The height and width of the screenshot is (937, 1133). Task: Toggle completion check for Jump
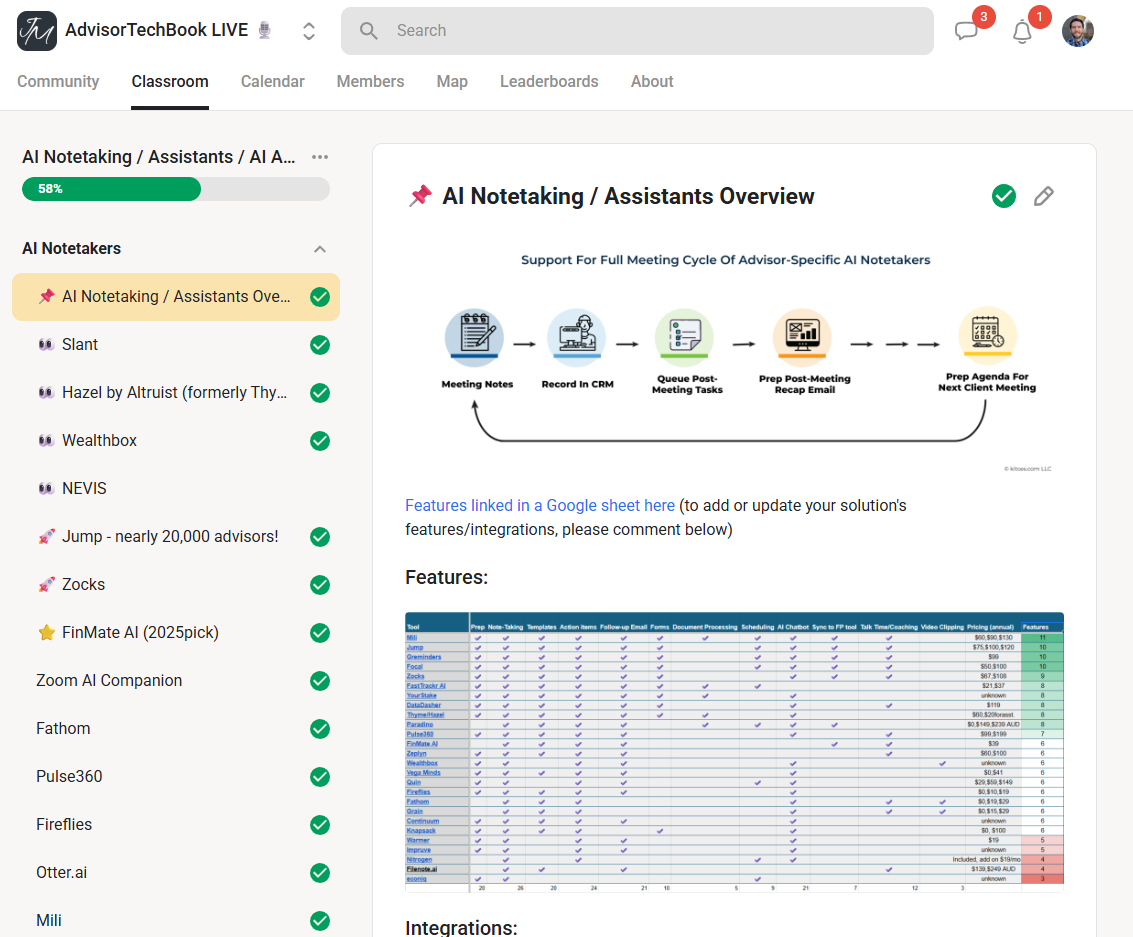tap(320, 537)
